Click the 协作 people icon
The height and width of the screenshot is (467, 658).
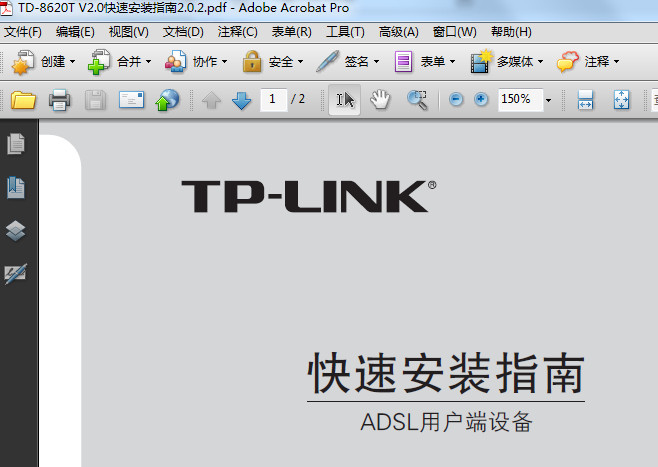[175, 62]
